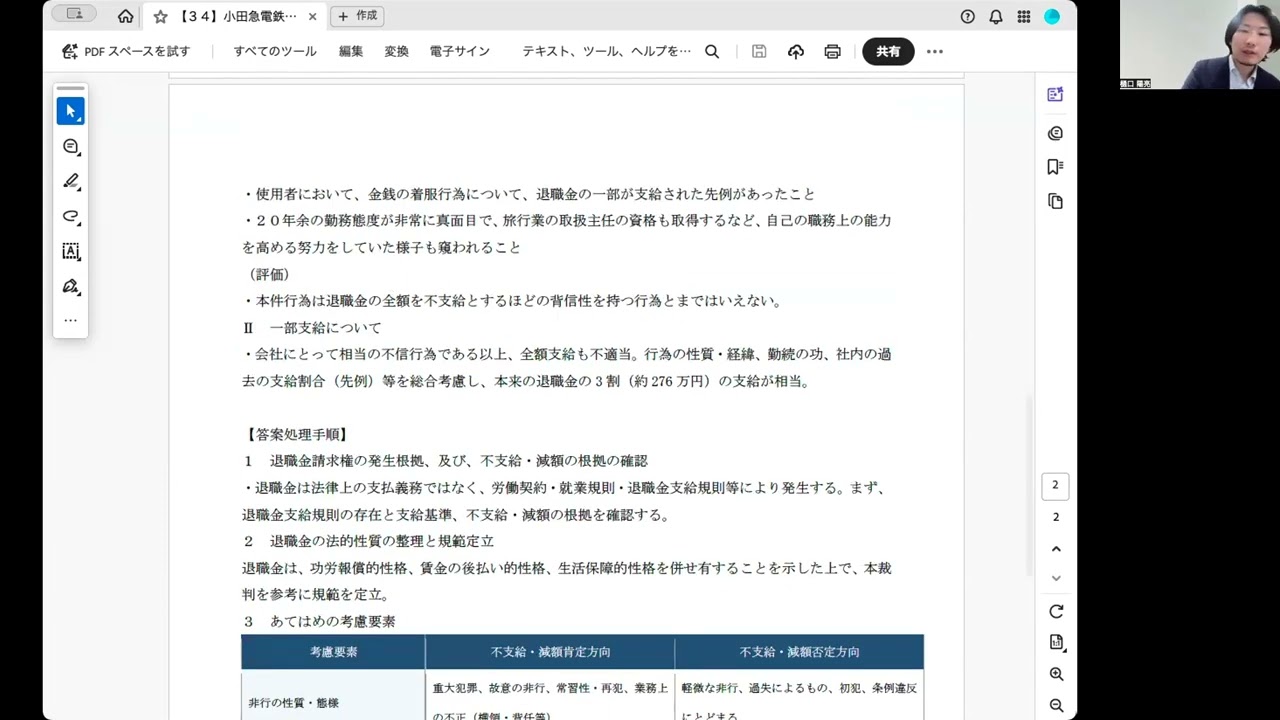Open the notifications bell icon
1280x720 pixels.
tap(996, 16)
